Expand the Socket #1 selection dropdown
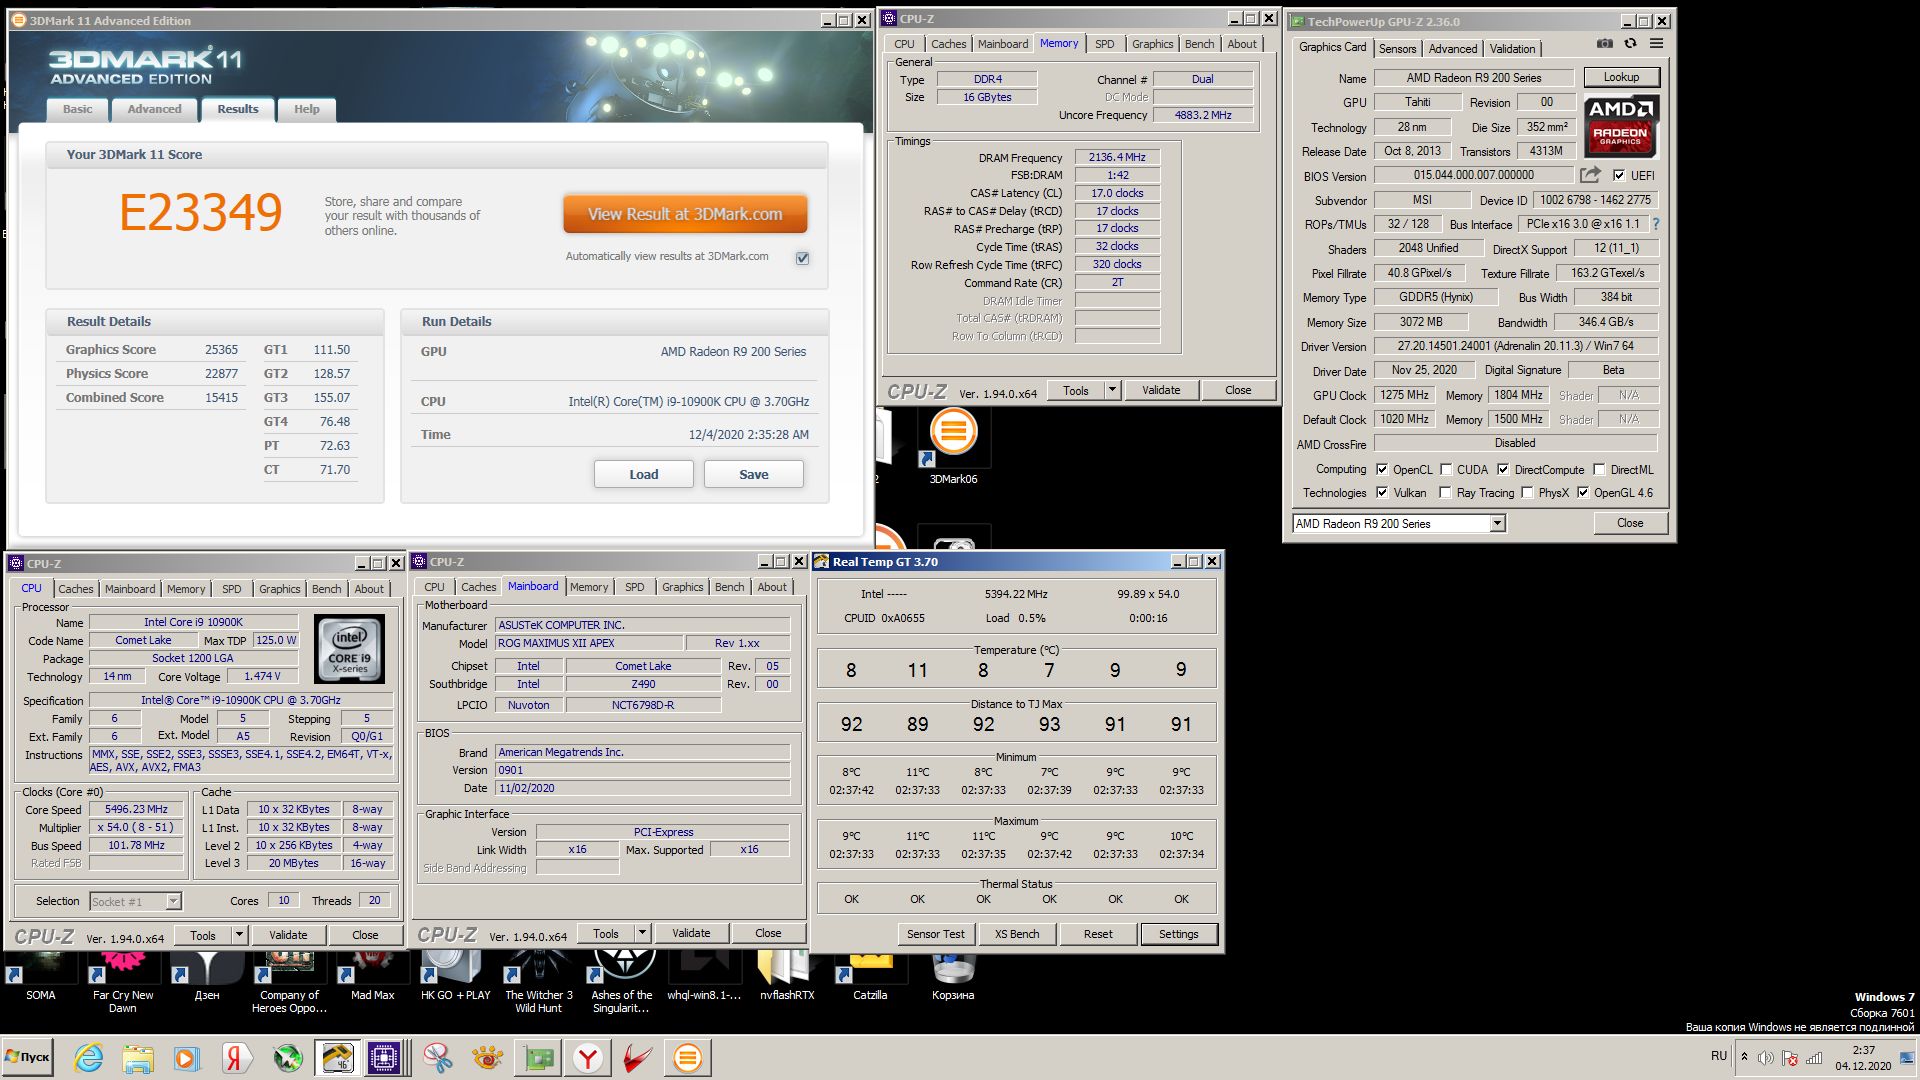The image size is (1920, 1080). [173, 901]
